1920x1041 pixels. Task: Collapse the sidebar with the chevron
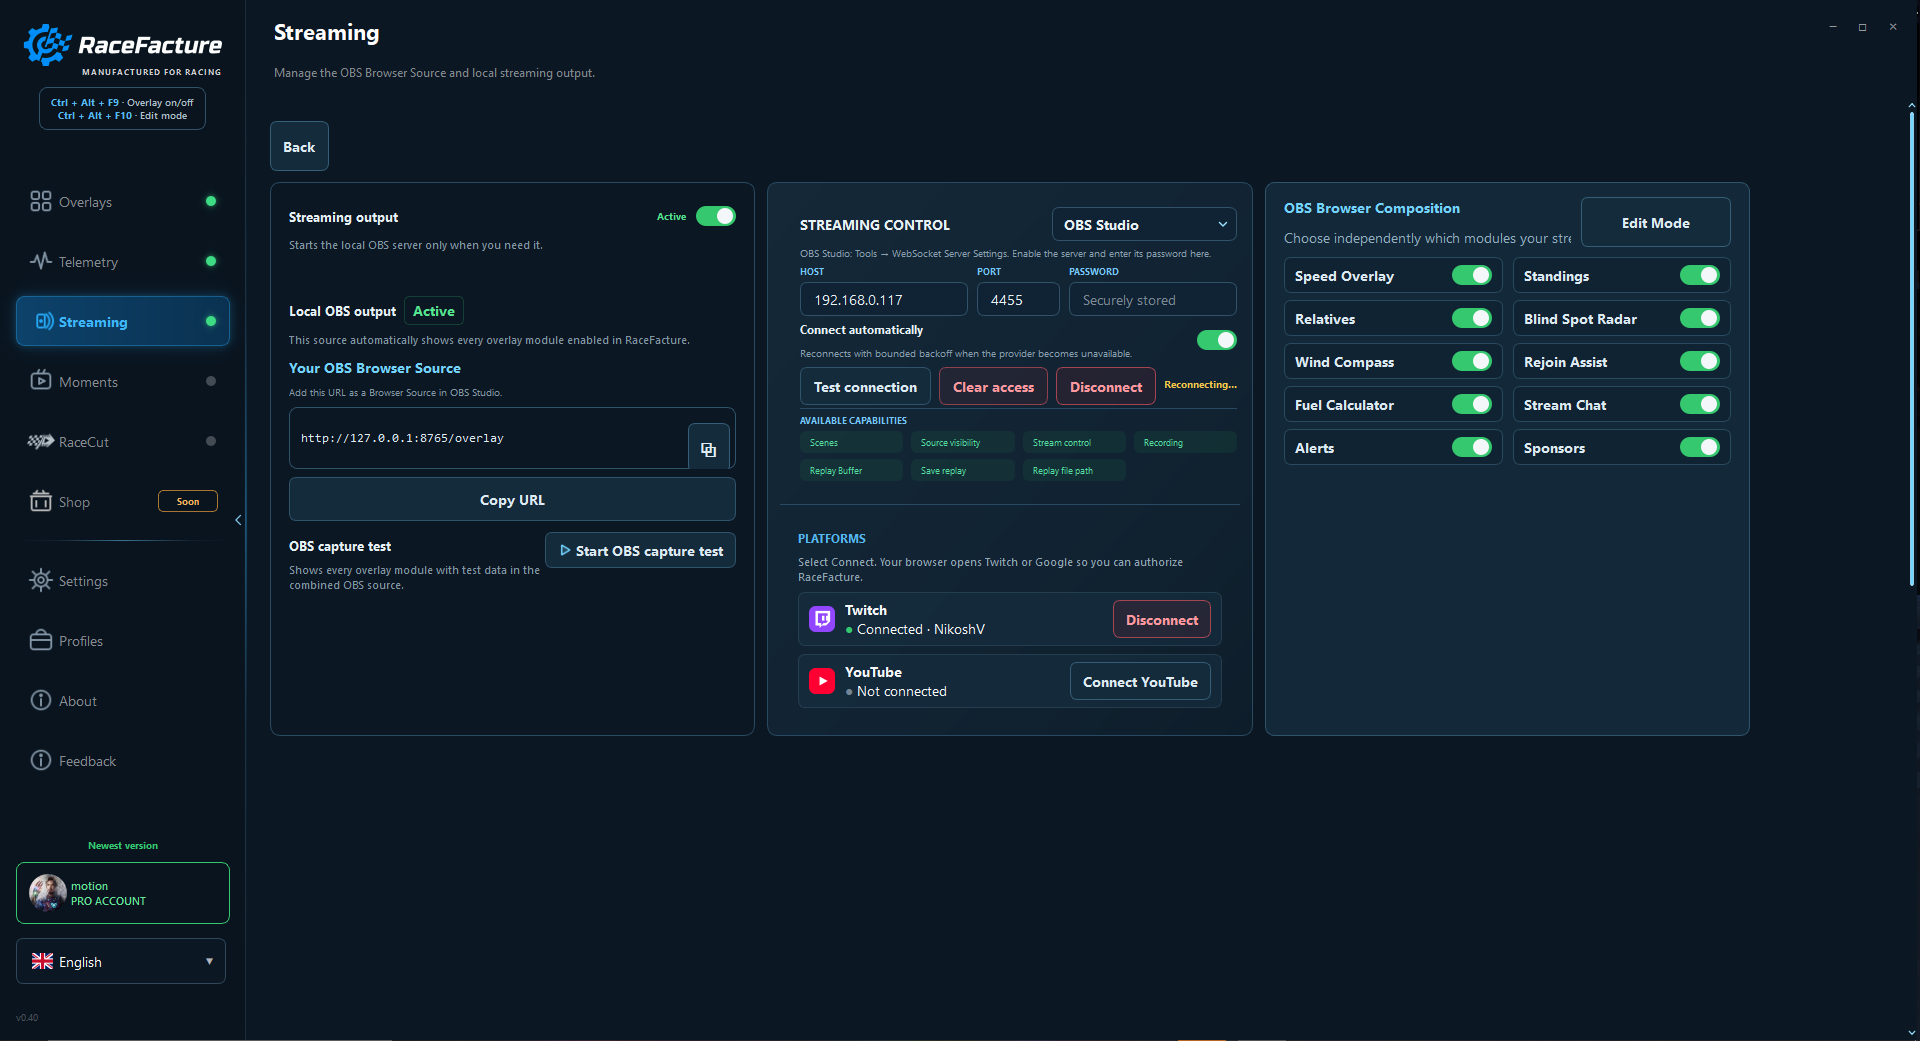click(x=238, y=520)
